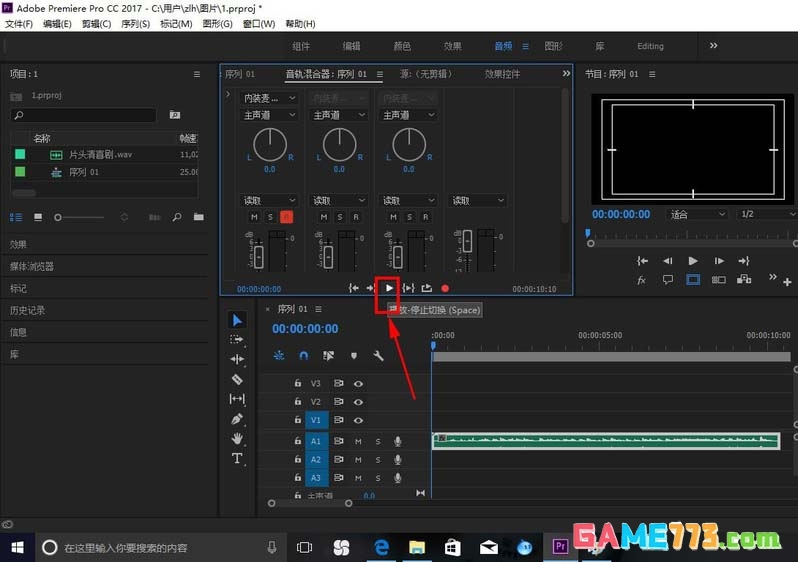
Task: Enable voice-over record on A3
Action: click(x=397, y=478)
